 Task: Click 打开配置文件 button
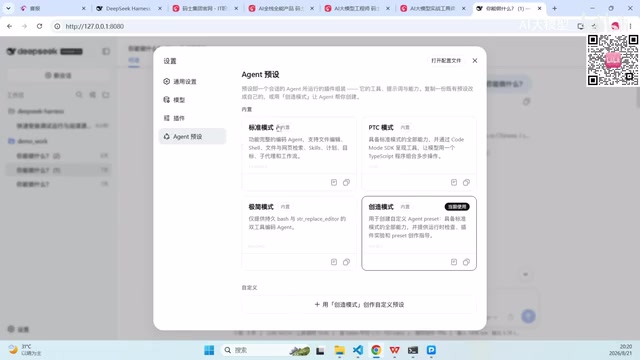(x=446, y=60)
